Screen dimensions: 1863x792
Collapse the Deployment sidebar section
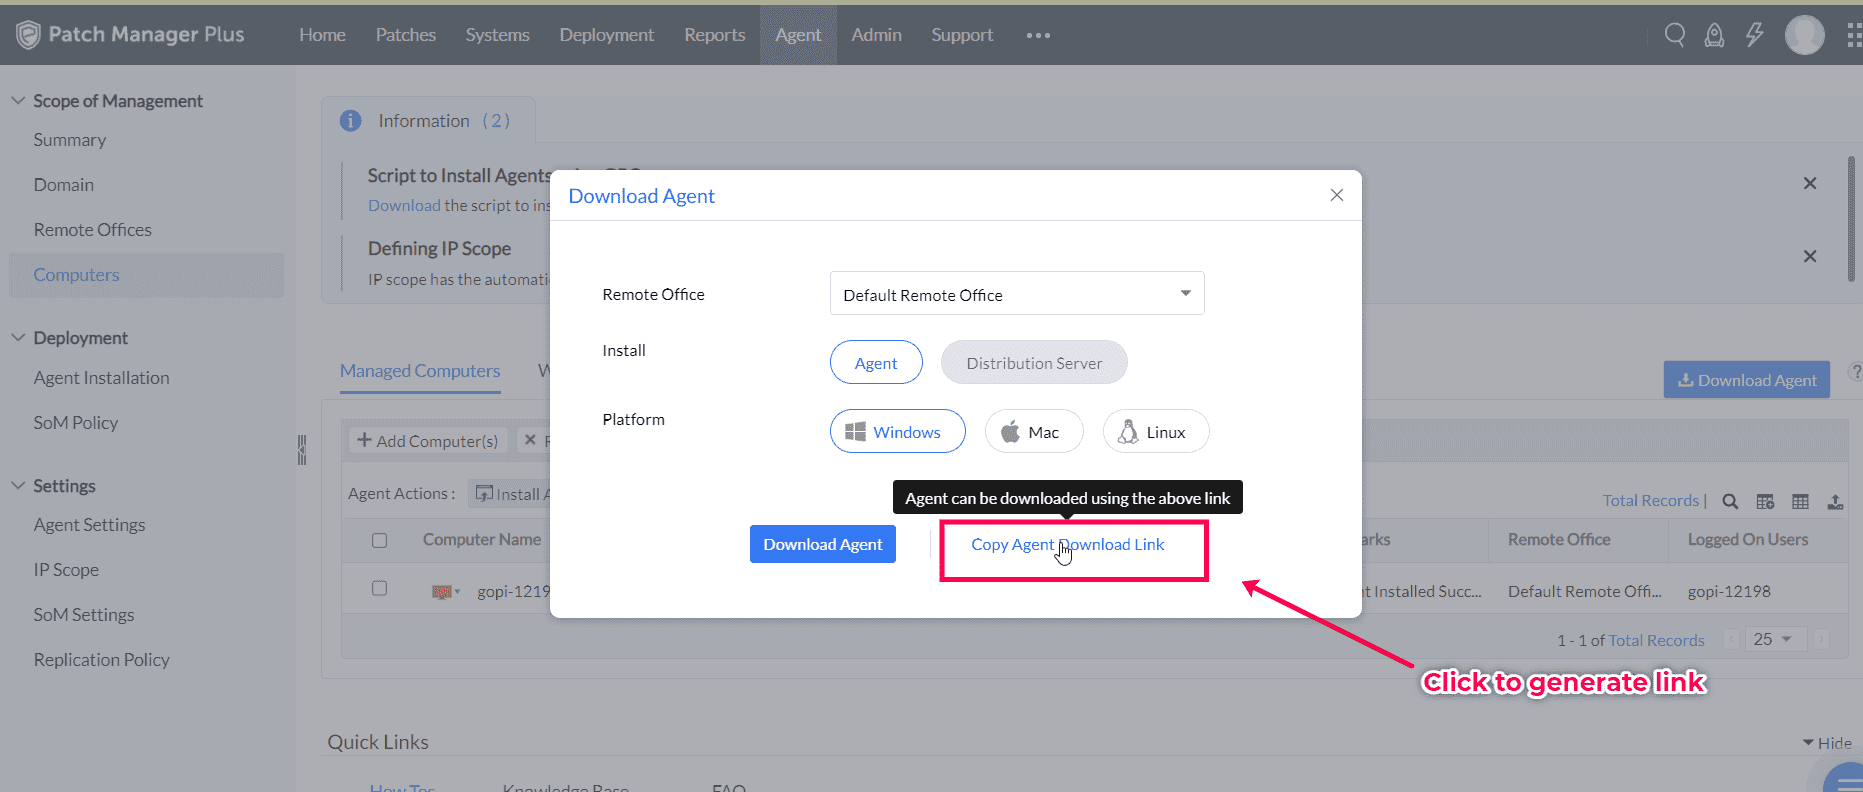(18, 337)
